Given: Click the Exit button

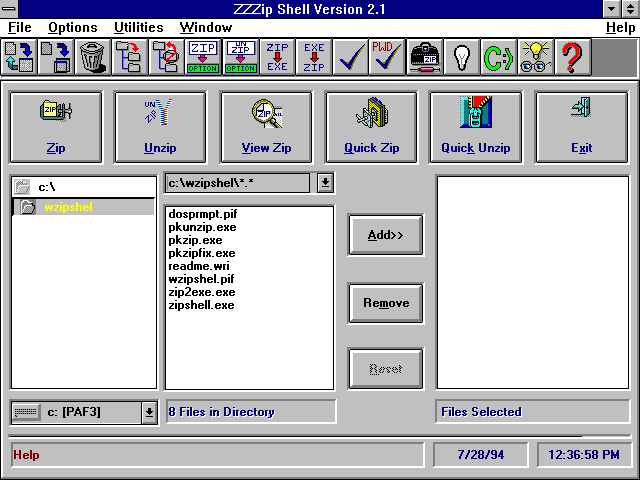Looking at the screenshot, I should pos(582,127).
